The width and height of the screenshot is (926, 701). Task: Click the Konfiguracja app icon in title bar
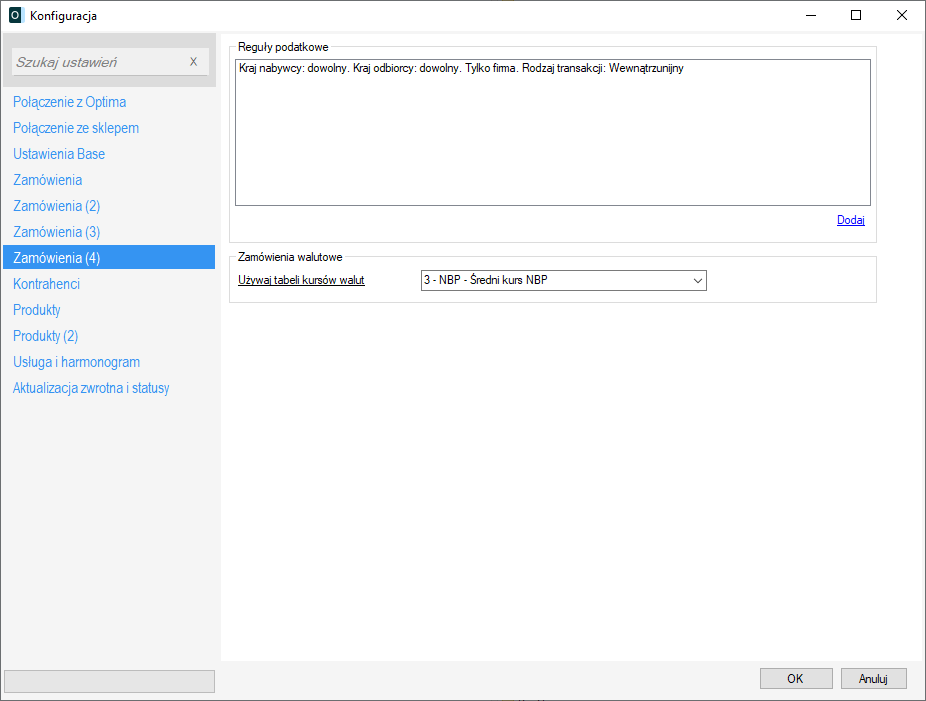click(15, 16)
